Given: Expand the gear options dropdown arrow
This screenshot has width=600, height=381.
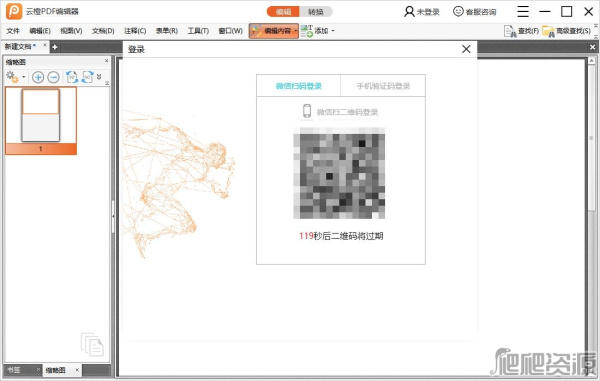Looking at the screenshot, I should click(24, 77).
